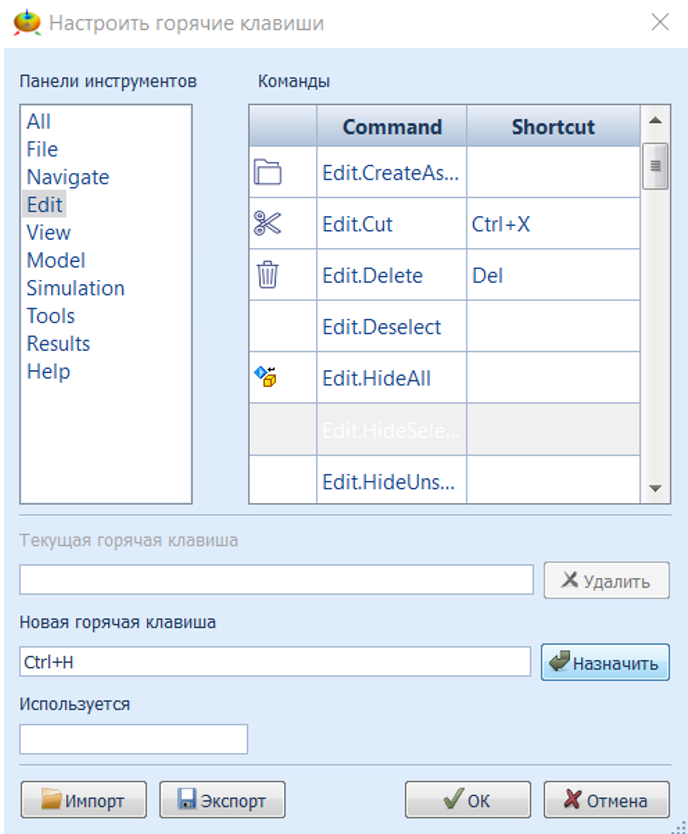The height and width of the screenshot is (834, 688).
Task: Sort by the Shortcut column header
Action: click(x=553, y=127)
